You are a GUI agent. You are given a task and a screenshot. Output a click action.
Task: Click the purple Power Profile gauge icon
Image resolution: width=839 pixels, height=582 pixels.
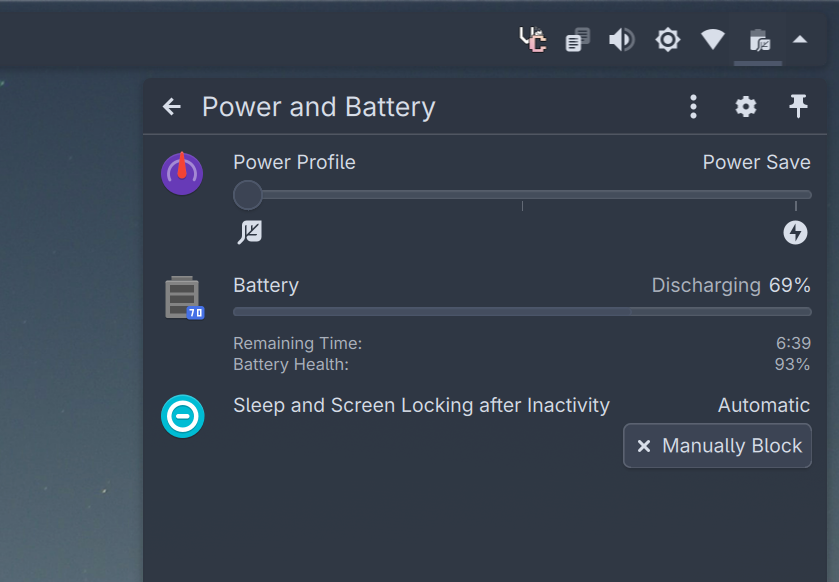[x=182, y=173]
